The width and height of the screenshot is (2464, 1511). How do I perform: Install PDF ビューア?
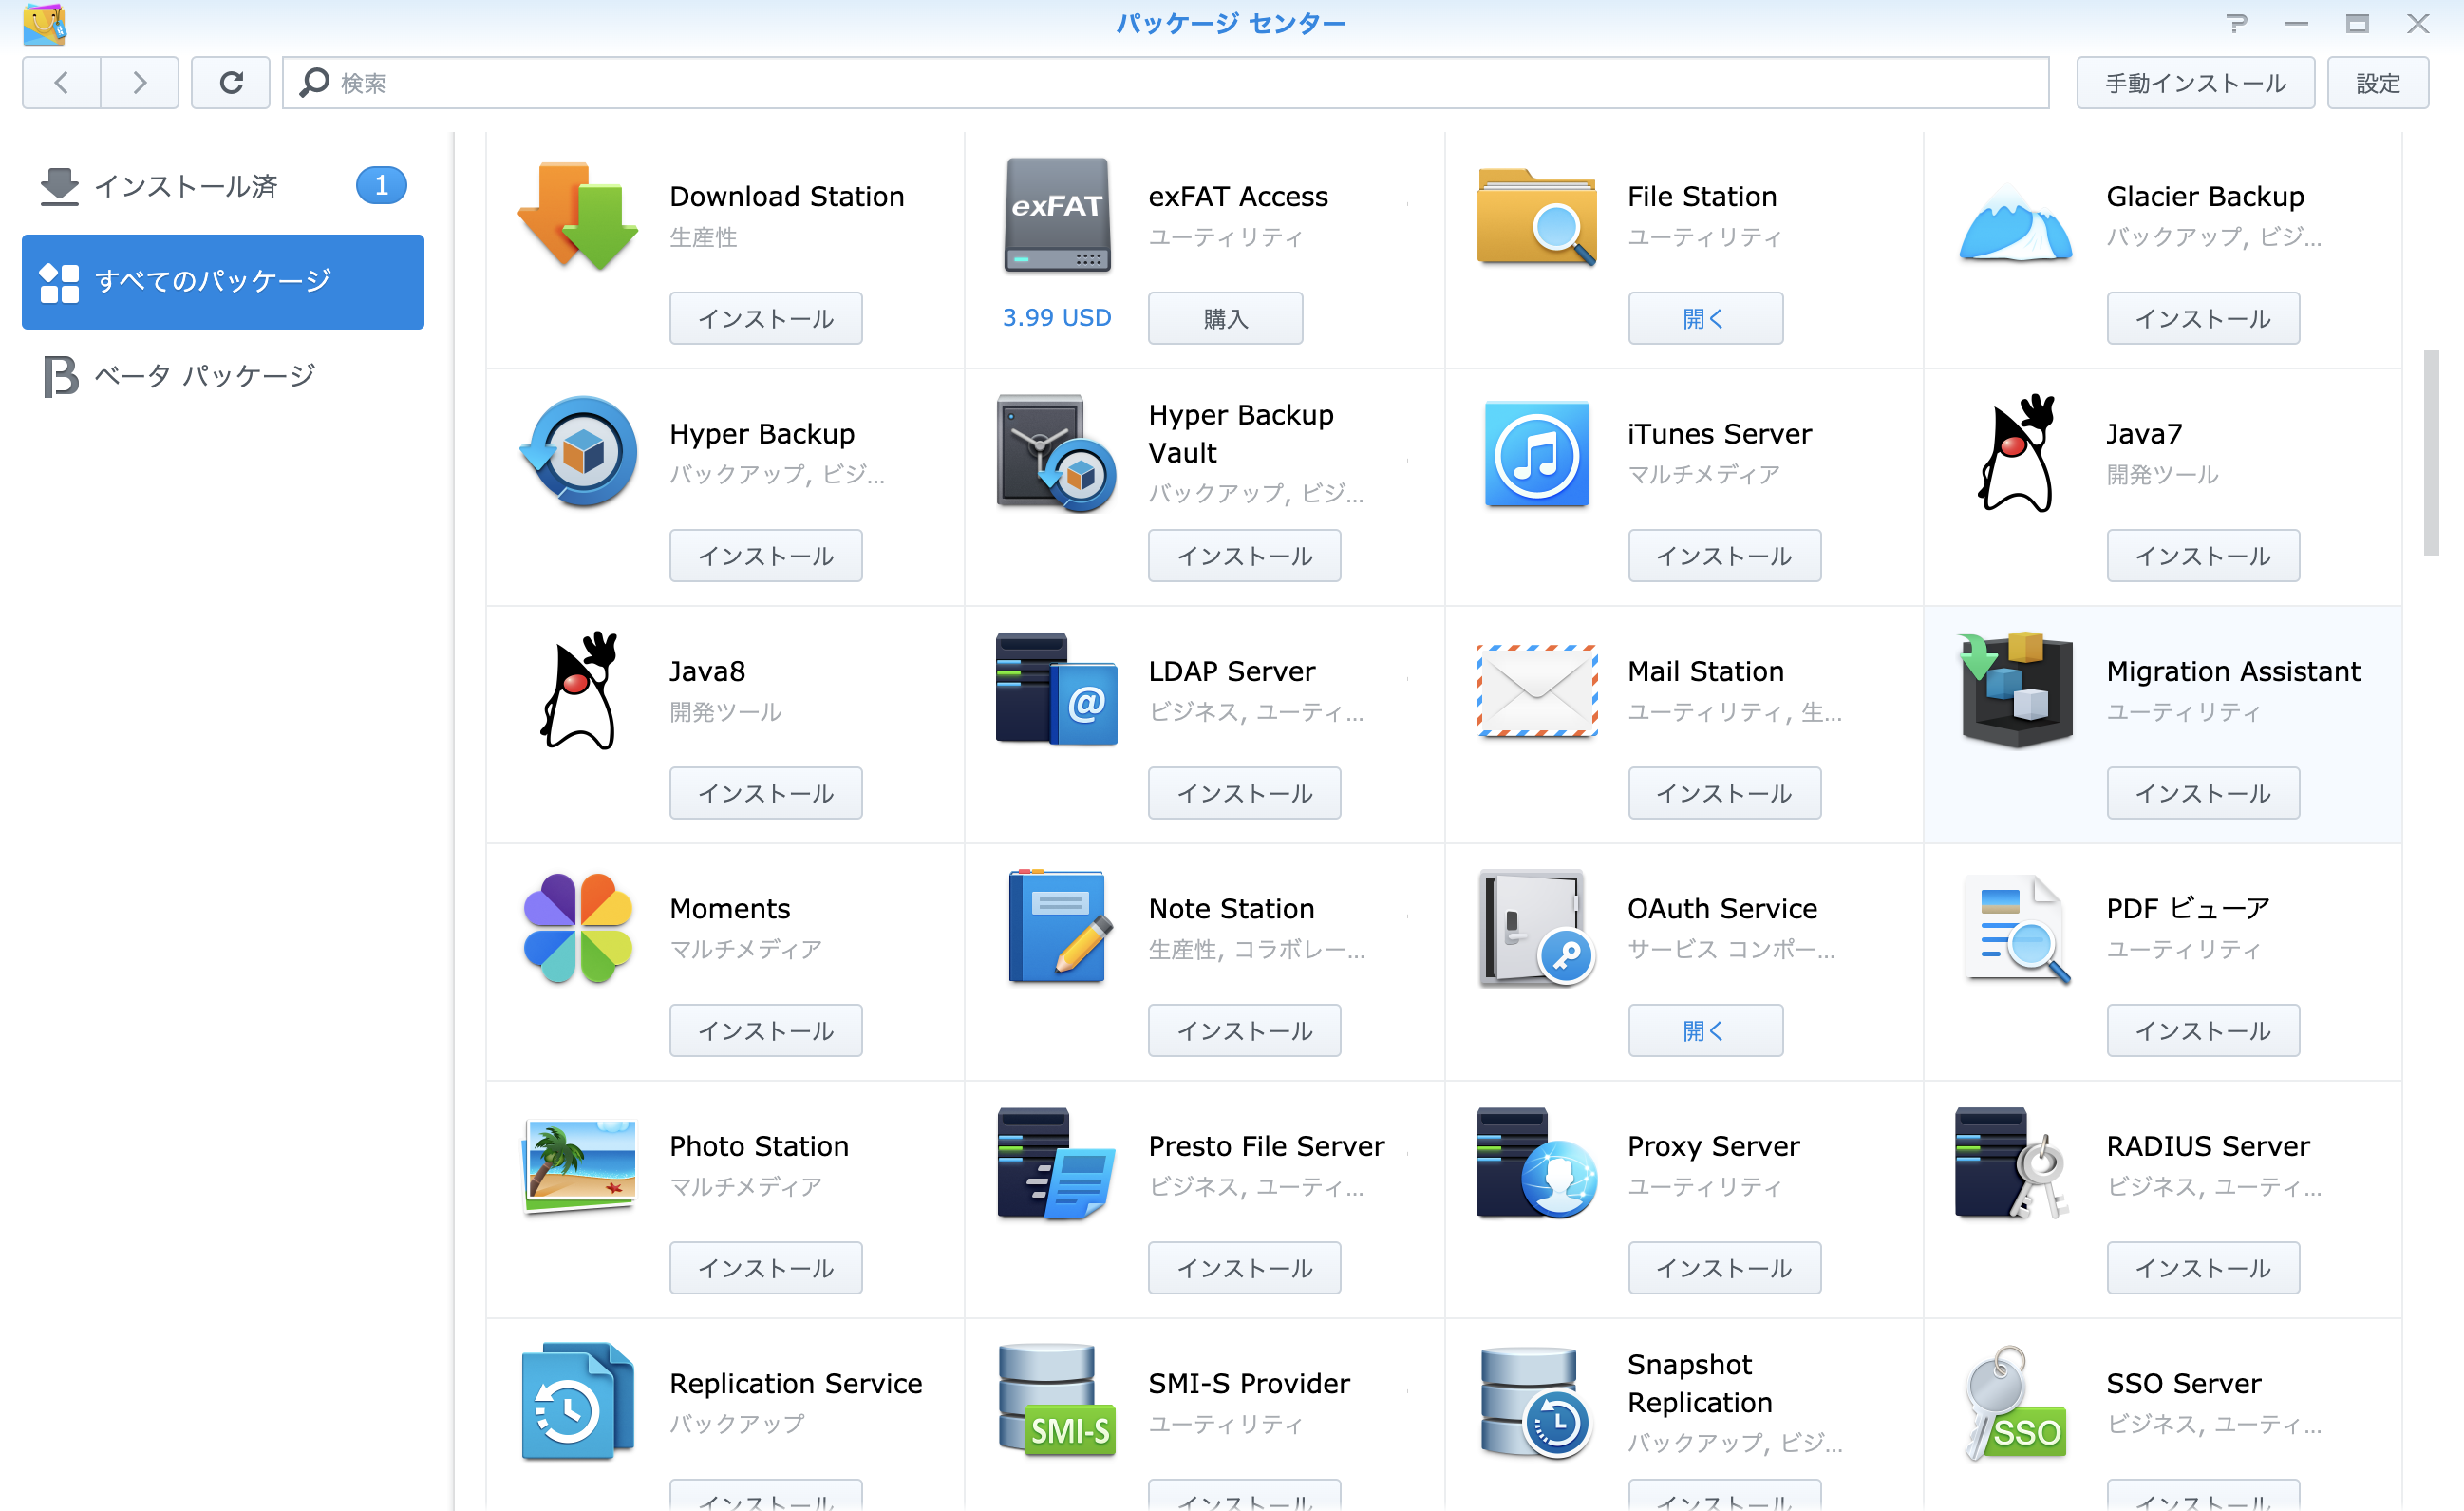coord(2203,1030)
